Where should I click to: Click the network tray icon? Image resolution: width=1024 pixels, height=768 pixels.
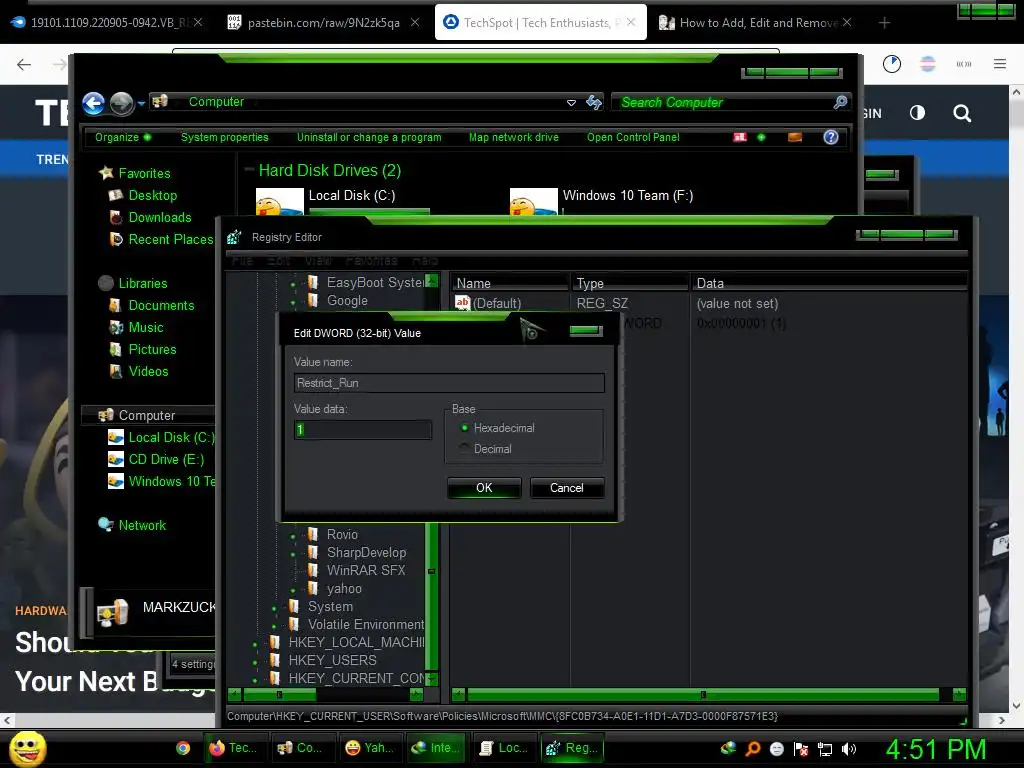(825, 748)
